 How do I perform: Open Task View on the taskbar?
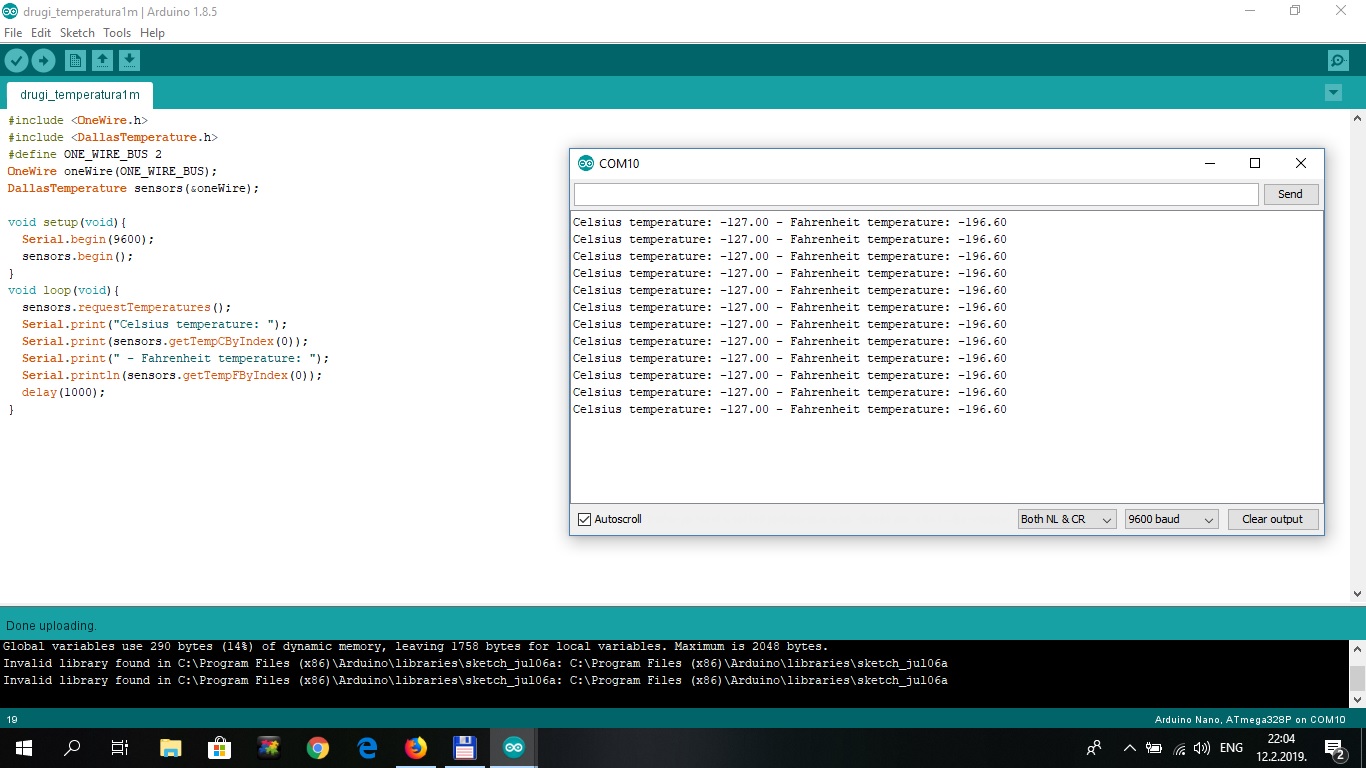(120, 748)
